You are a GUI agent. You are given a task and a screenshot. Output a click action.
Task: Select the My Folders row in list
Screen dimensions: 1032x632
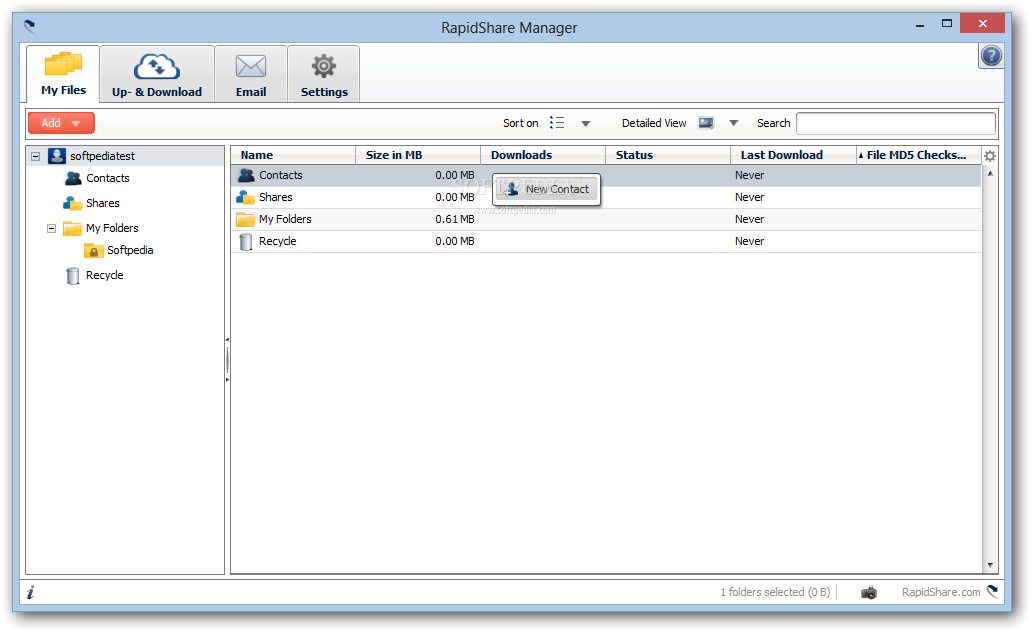(x=606, y=219)
